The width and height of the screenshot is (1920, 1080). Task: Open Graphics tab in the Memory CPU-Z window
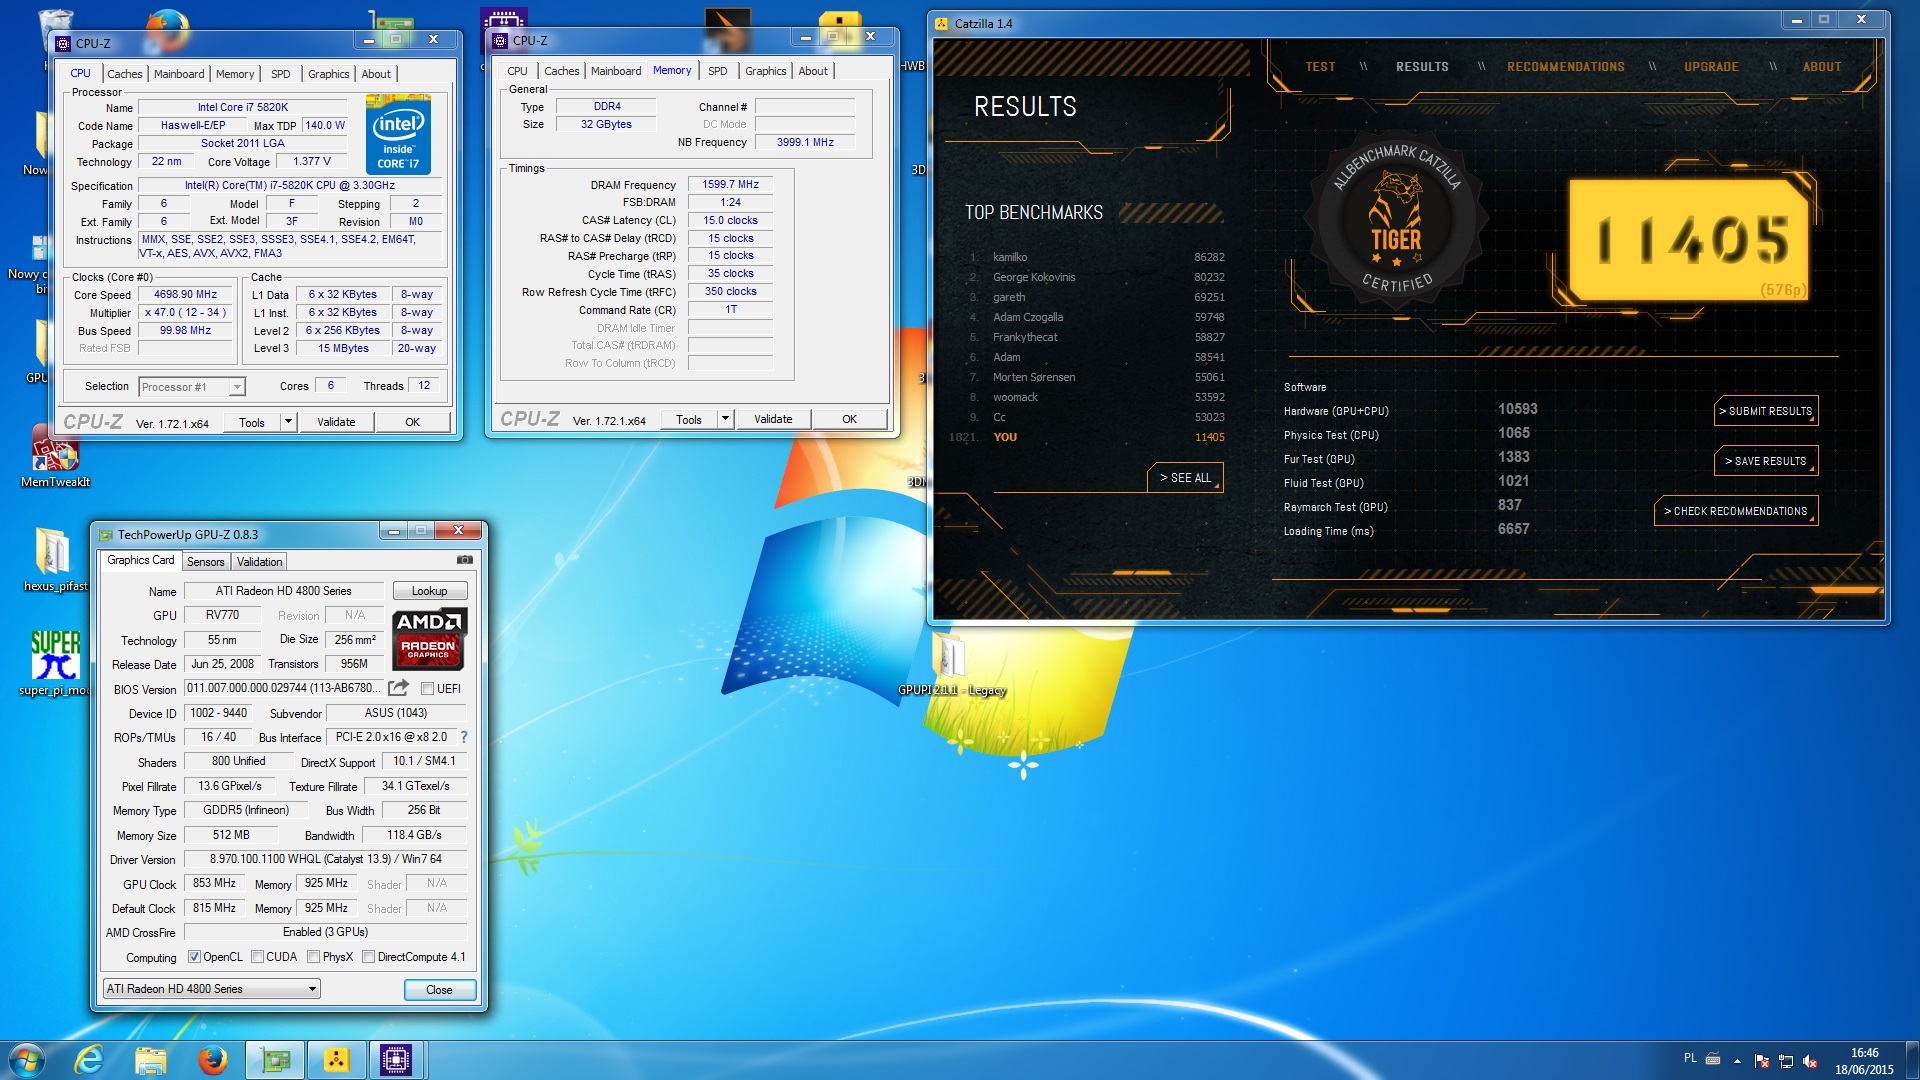coord(765,71)
